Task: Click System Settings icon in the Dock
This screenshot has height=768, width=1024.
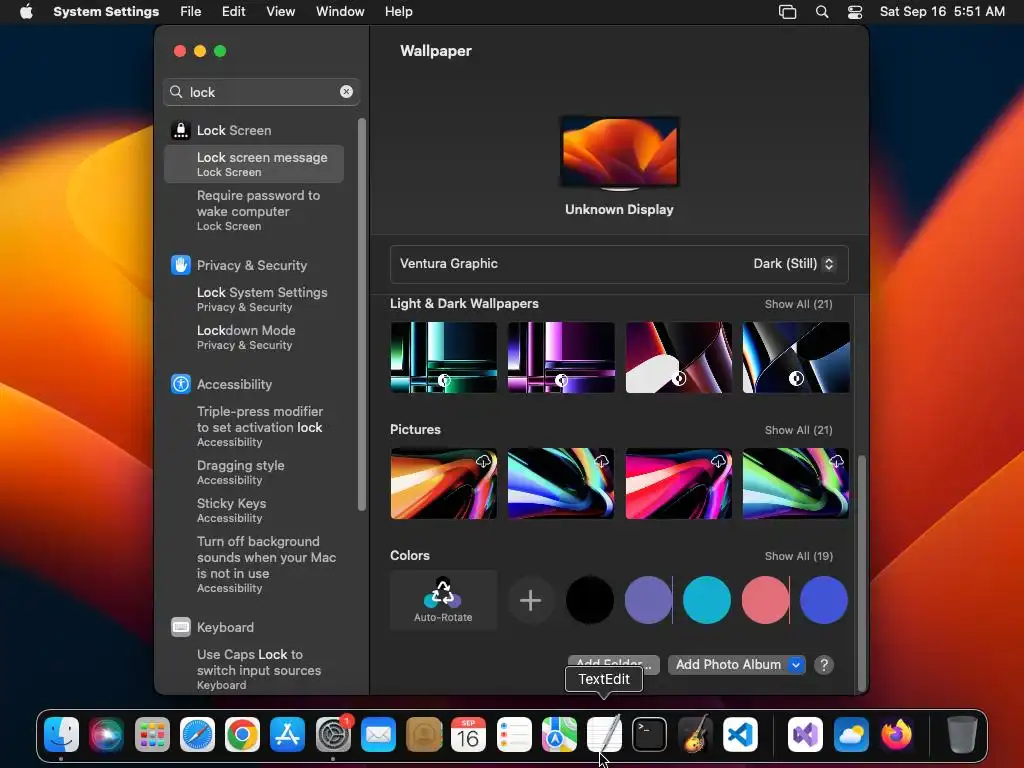Action: point(333,735)
